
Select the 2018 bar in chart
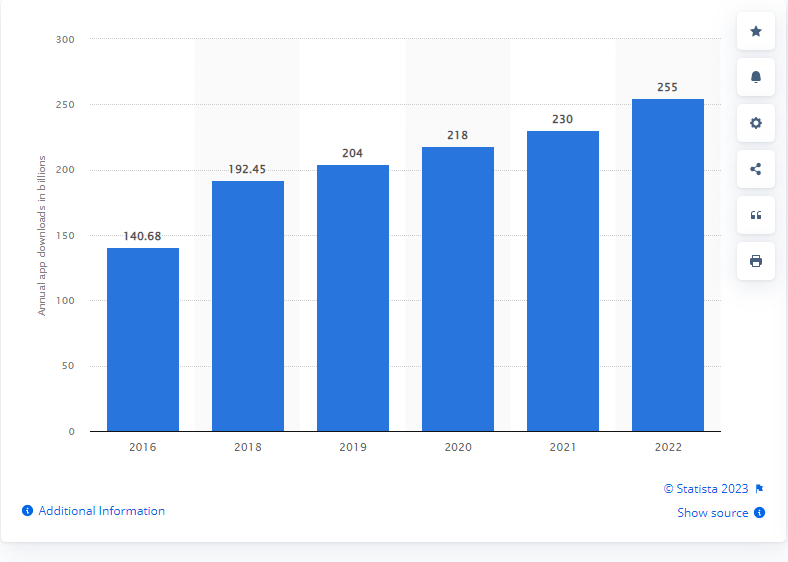248,306
